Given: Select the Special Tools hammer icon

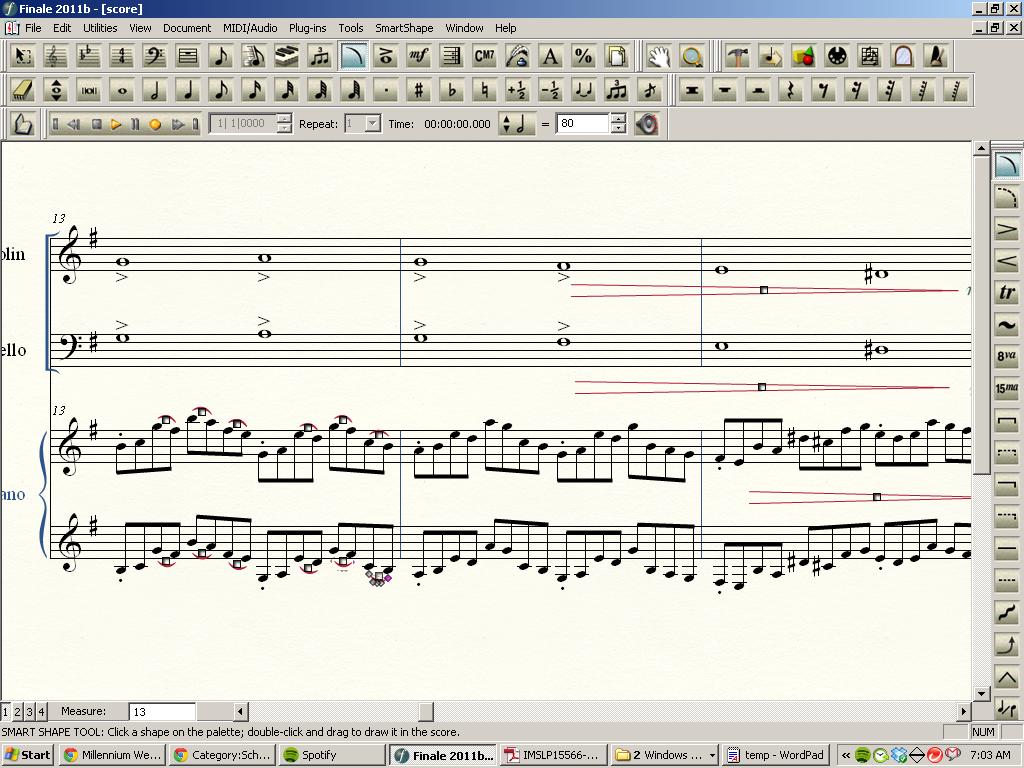Looking at the screenshot, I should coord(738,56).
